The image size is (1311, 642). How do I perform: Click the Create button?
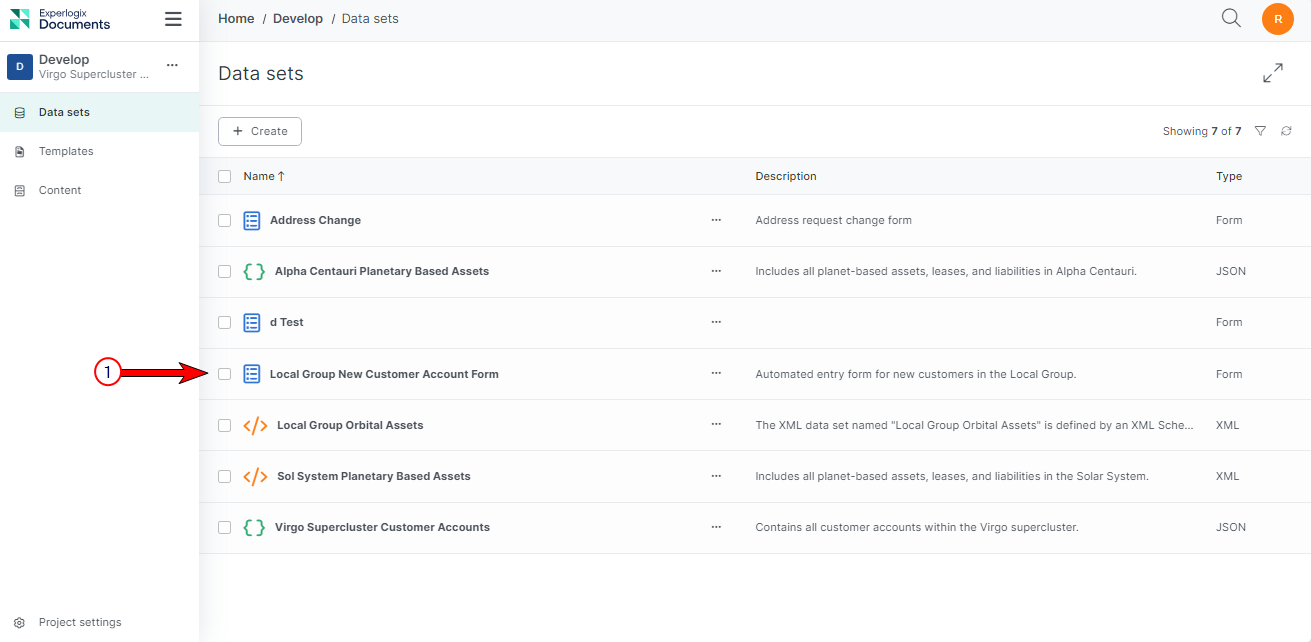point(260,131)
